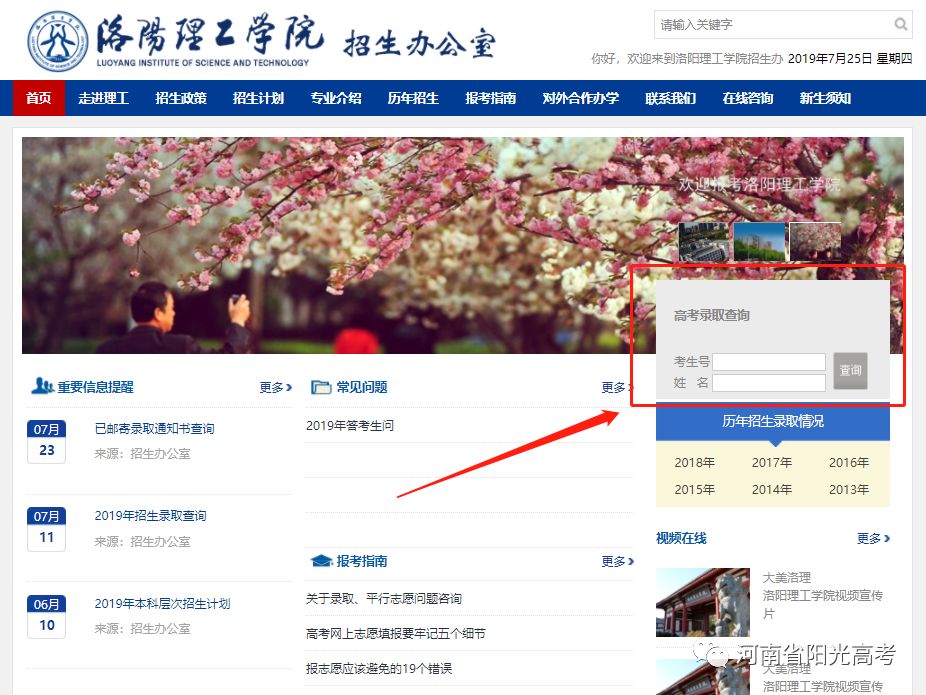Select the middle carousel preview thumbnail
The height and width of the screenshot is (695, 926).
759,241
